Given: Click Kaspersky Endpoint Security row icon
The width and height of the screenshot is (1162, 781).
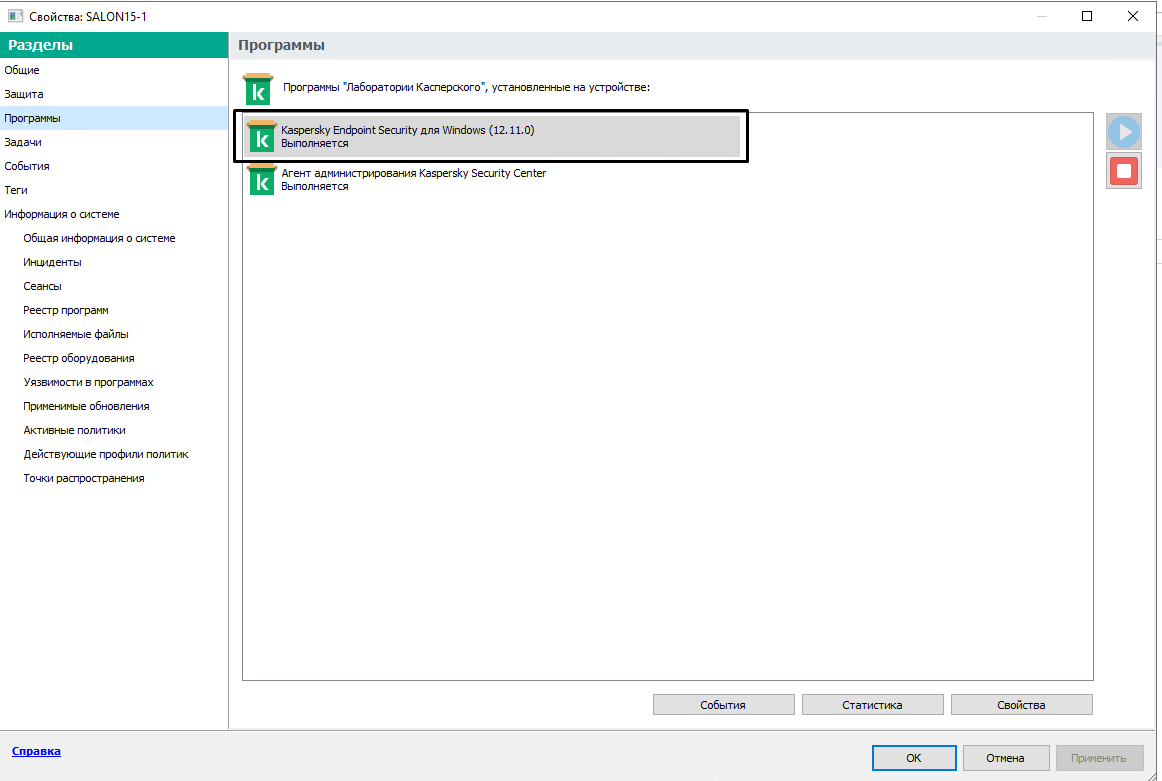Looking at the screenshot, I should tap(261, 136).
